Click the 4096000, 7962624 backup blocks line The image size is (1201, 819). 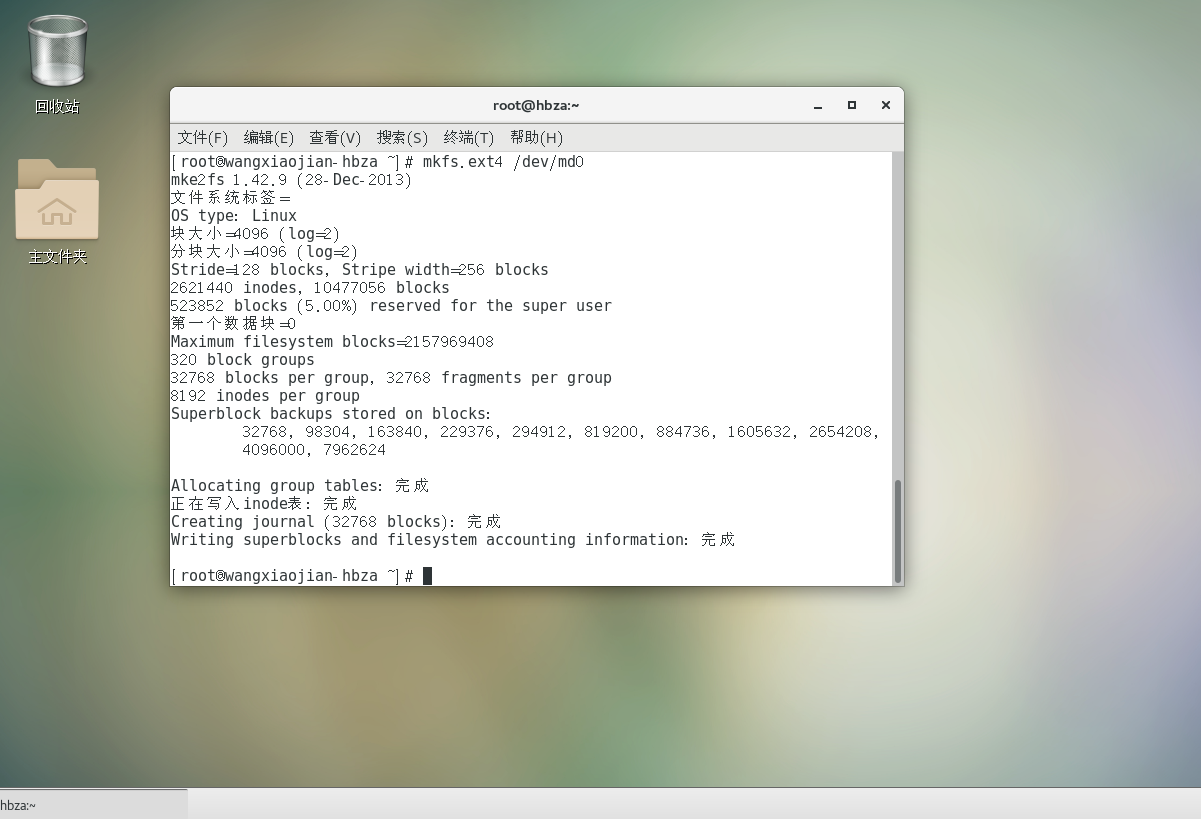point(314,450)
